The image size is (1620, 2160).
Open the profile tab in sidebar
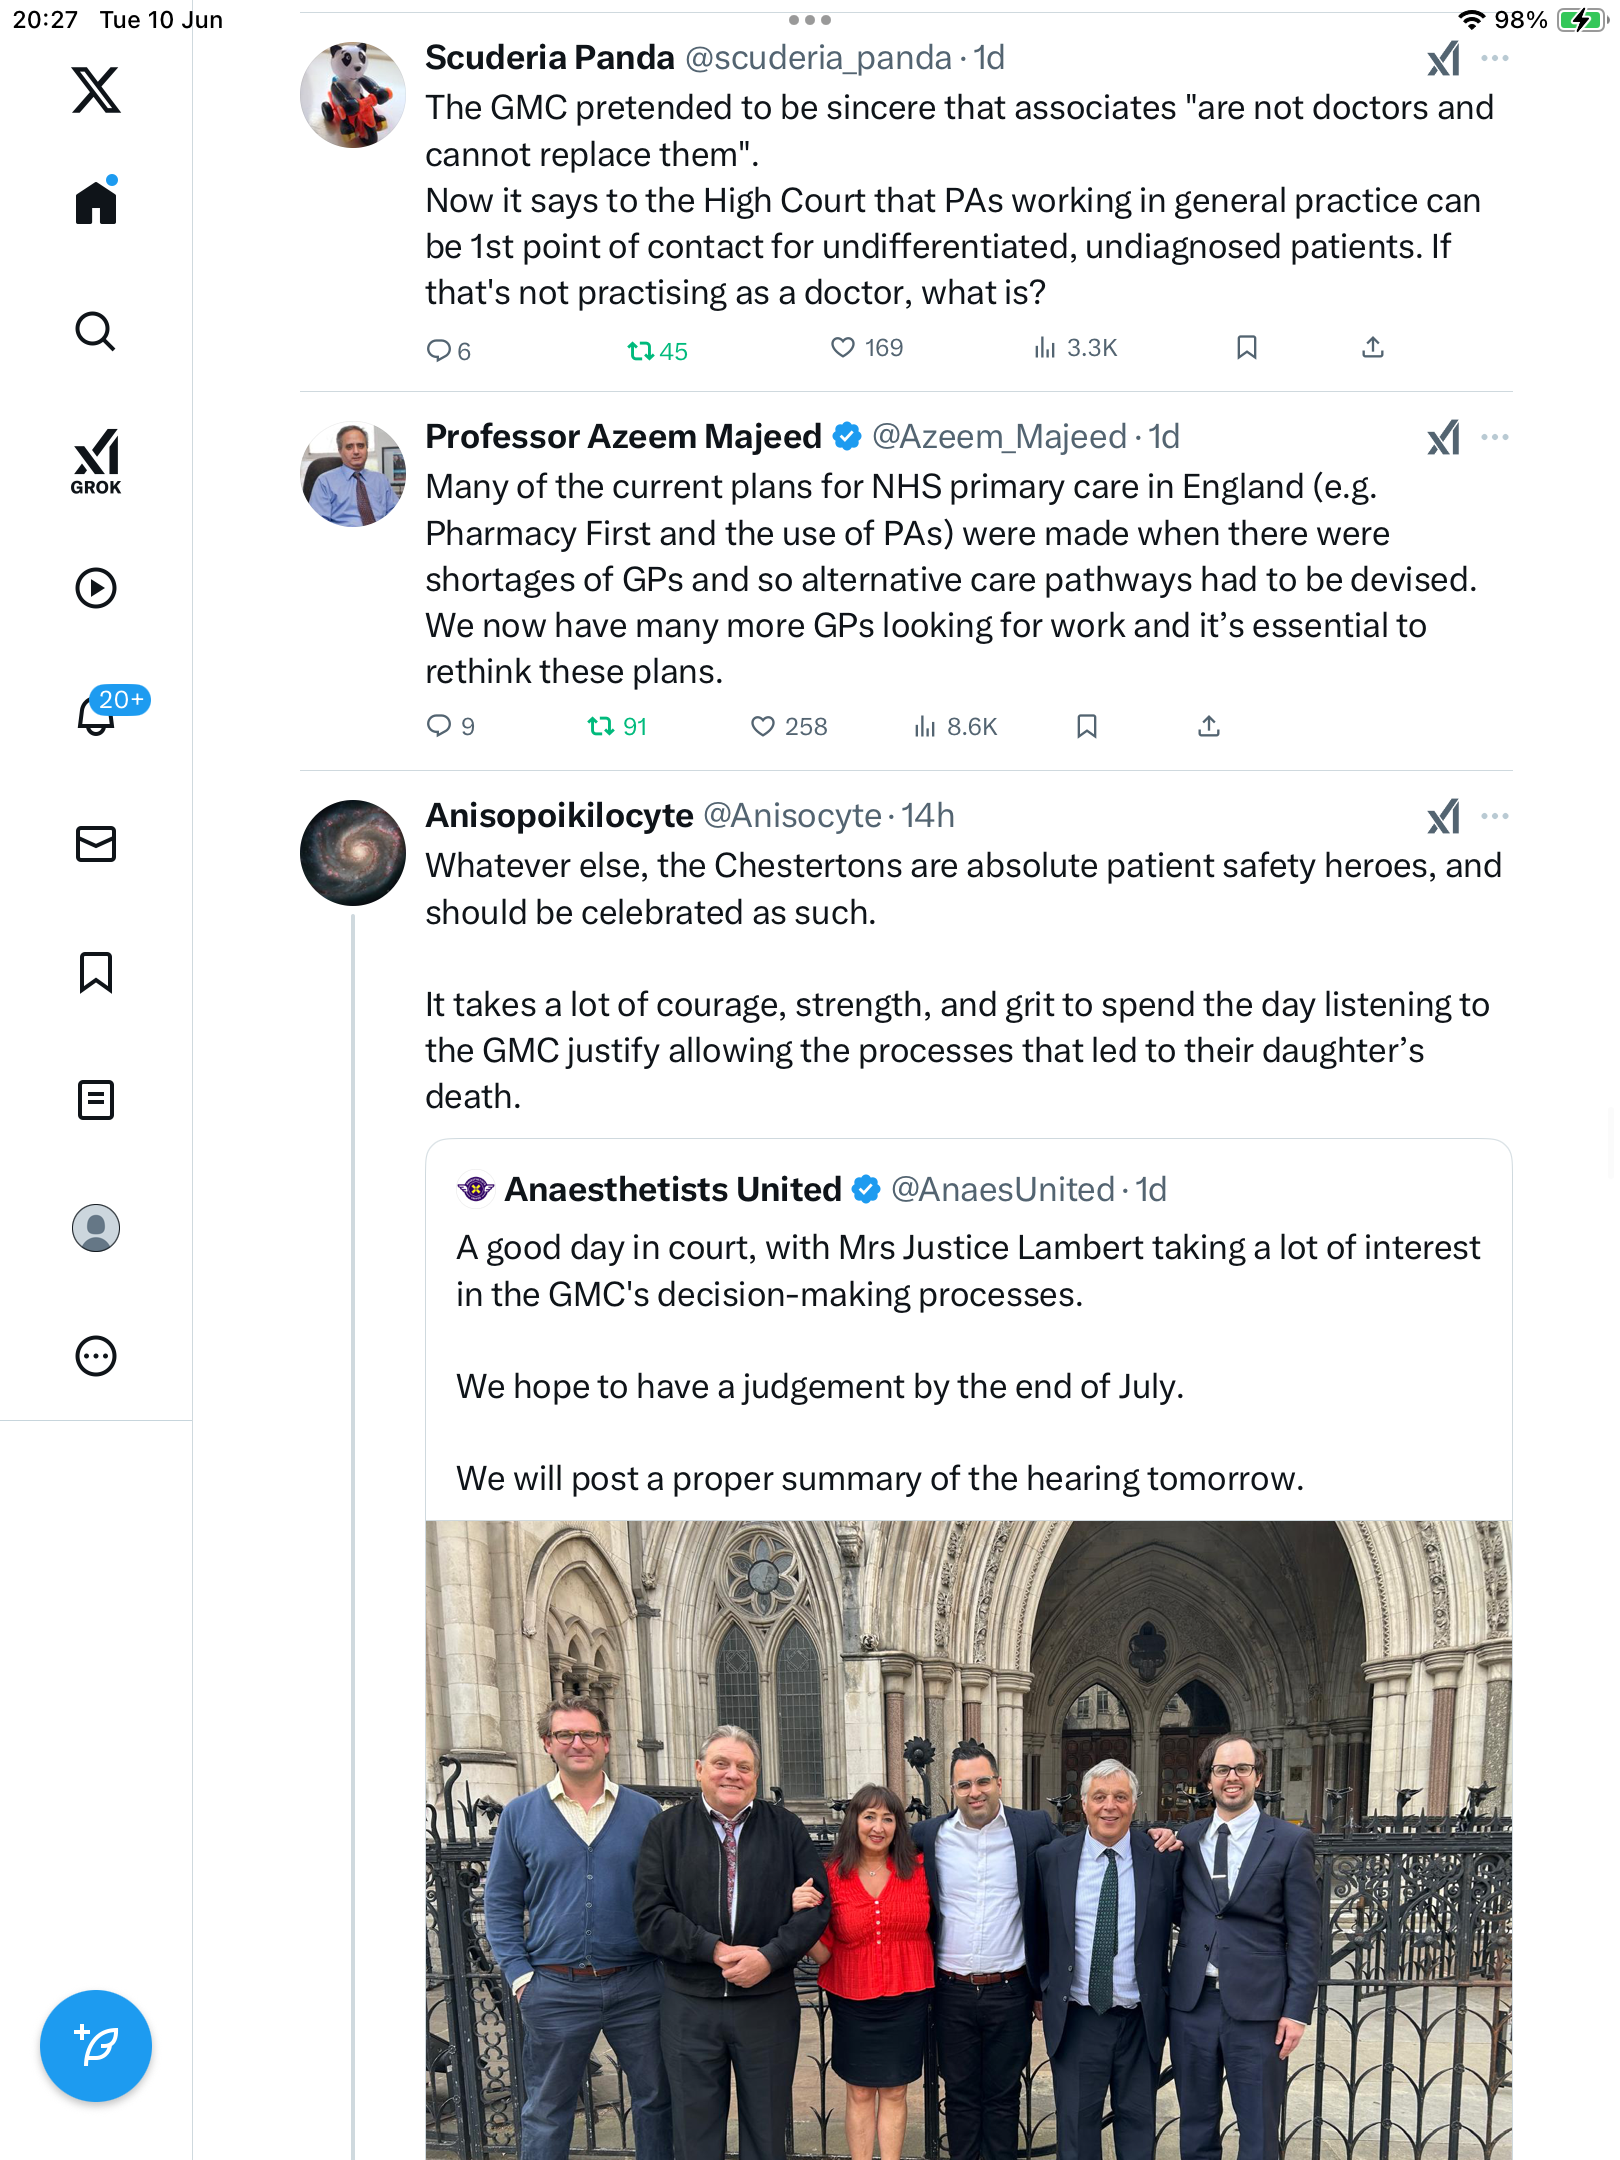[x=96, y=1228]
